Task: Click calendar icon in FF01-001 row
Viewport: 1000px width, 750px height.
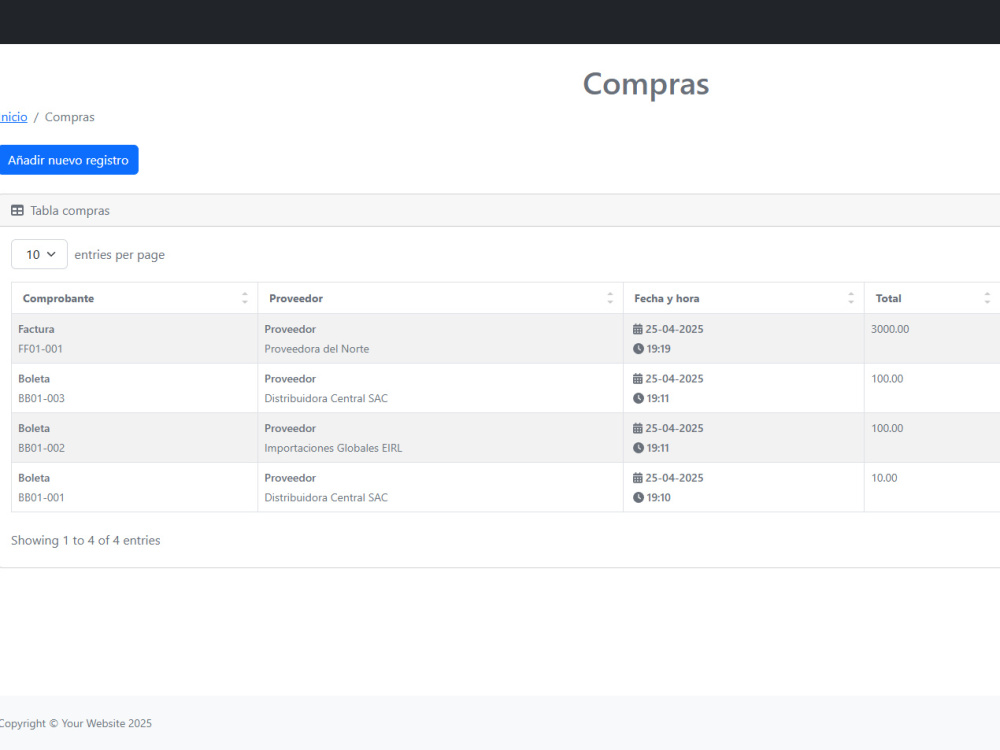Action: (638, 329)
